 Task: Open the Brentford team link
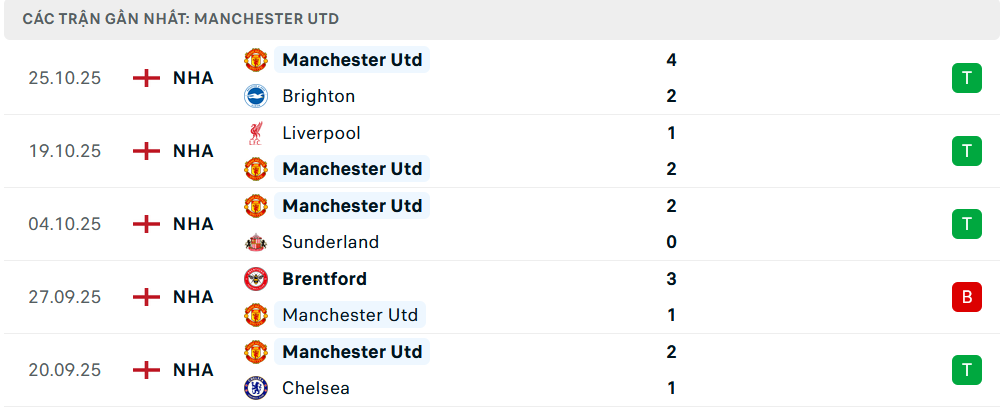(x=324, y=279)
